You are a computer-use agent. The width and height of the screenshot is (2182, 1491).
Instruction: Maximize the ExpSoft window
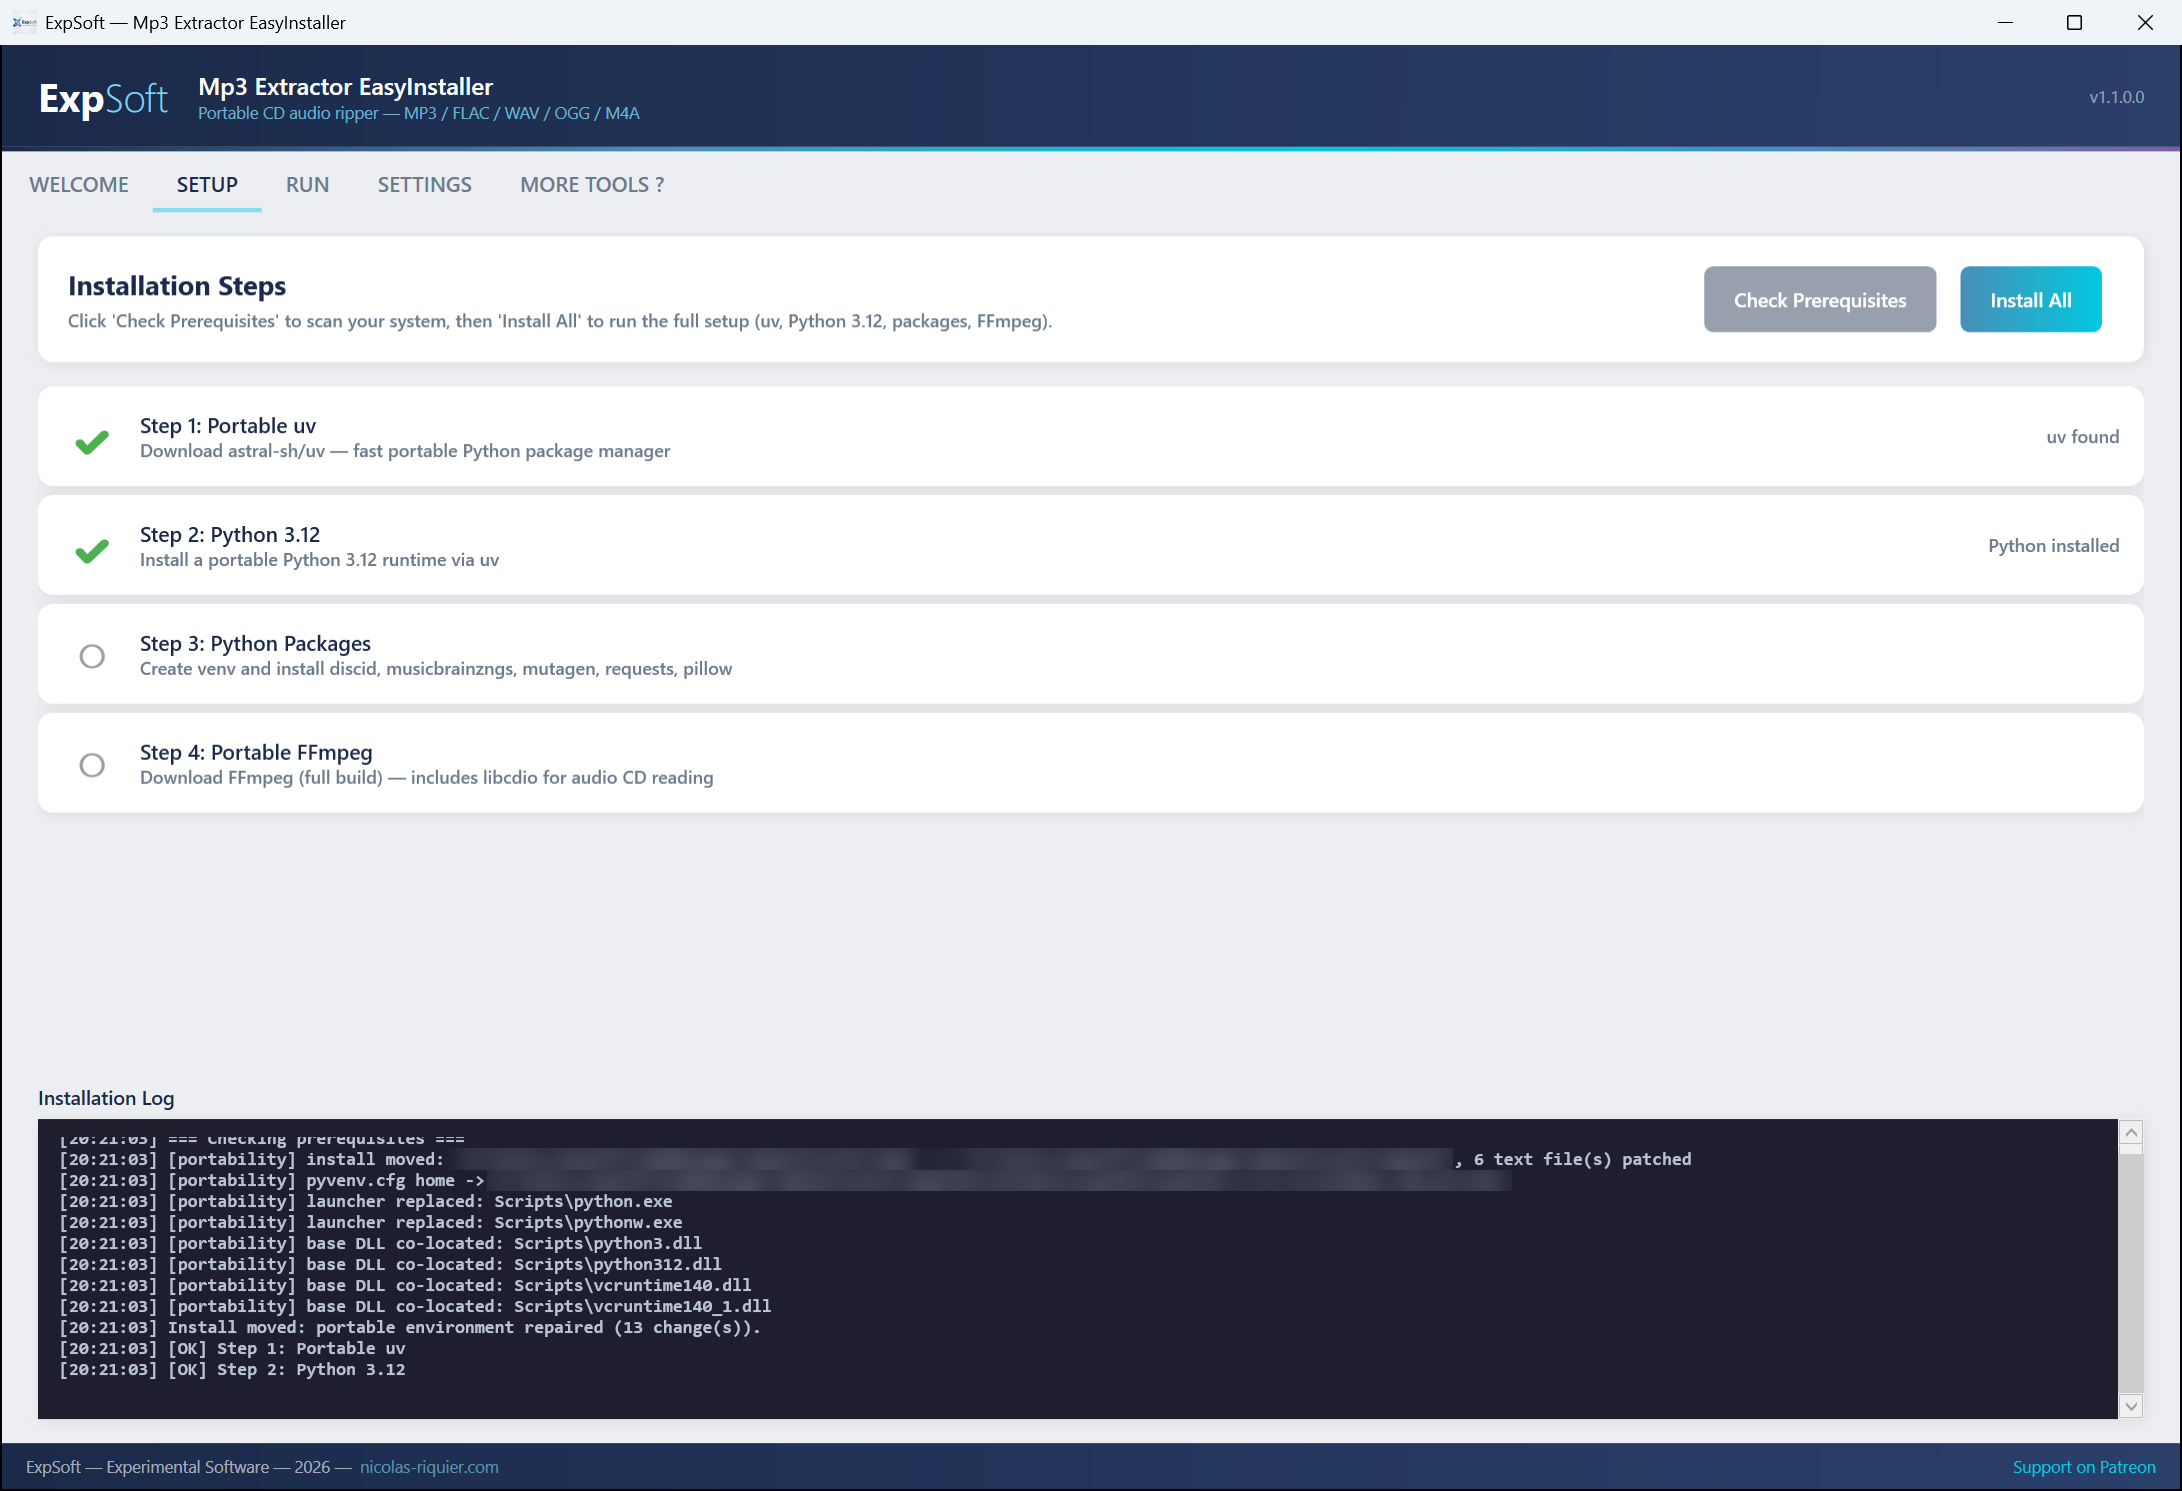pyautogui.click(x=2074, y=22)
